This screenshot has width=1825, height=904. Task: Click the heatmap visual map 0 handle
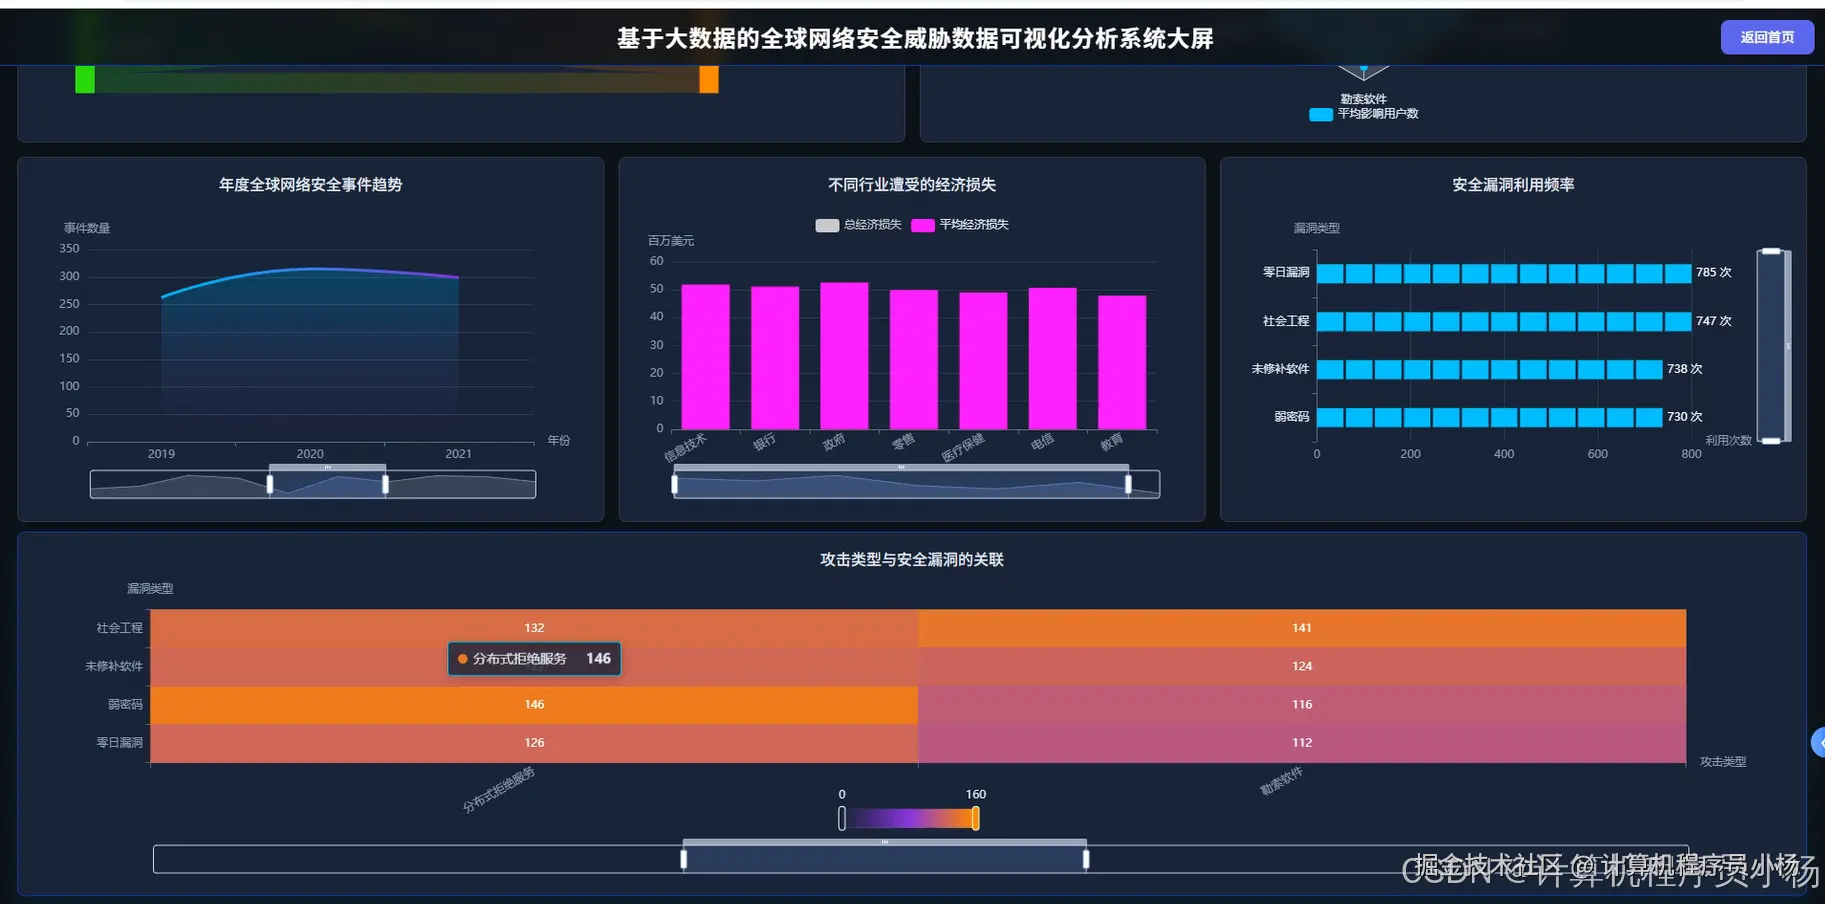tap(842, 819)
